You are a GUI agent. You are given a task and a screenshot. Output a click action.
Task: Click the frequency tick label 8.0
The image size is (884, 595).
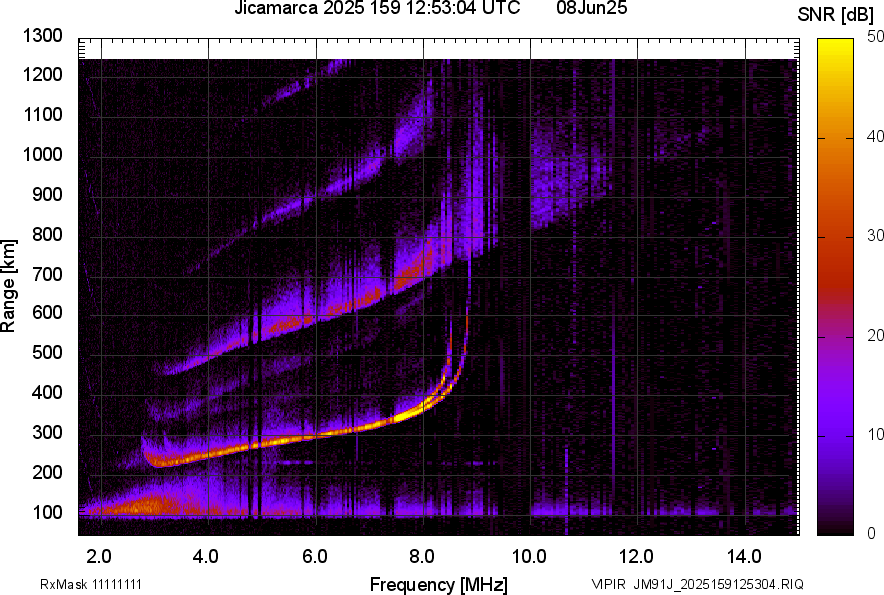pos(422,557)
